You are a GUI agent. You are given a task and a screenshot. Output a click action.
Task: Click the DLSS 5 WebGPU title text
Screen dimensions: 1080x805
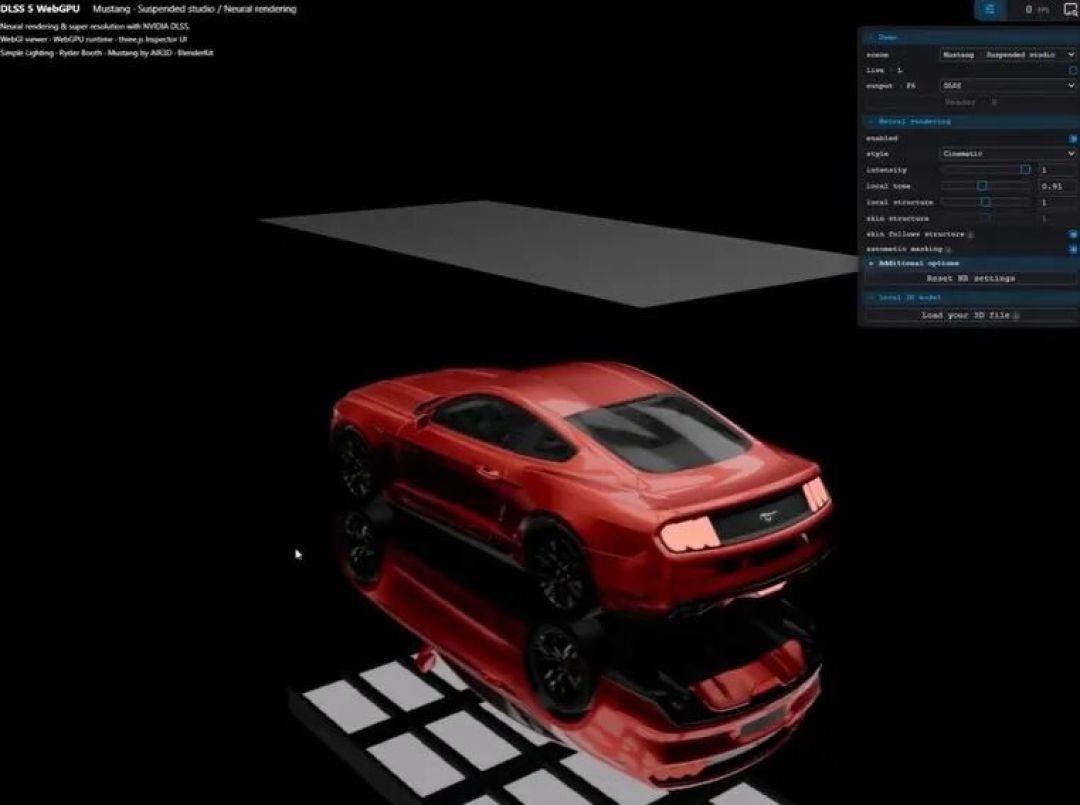(40, 9)
